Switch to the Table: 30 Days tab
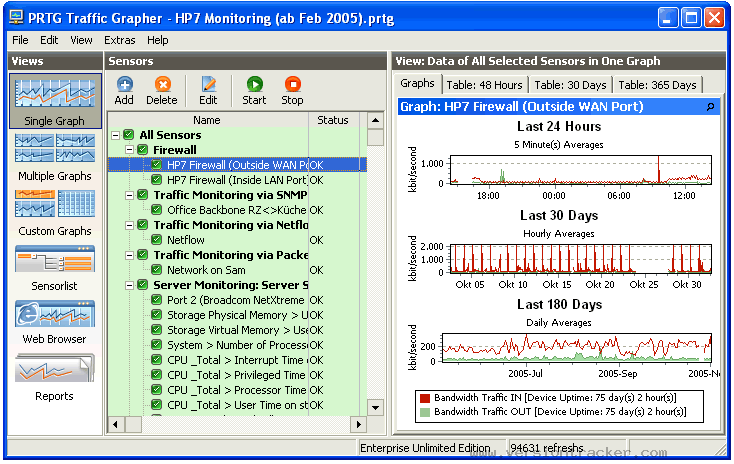 click(x=569, y=85)
